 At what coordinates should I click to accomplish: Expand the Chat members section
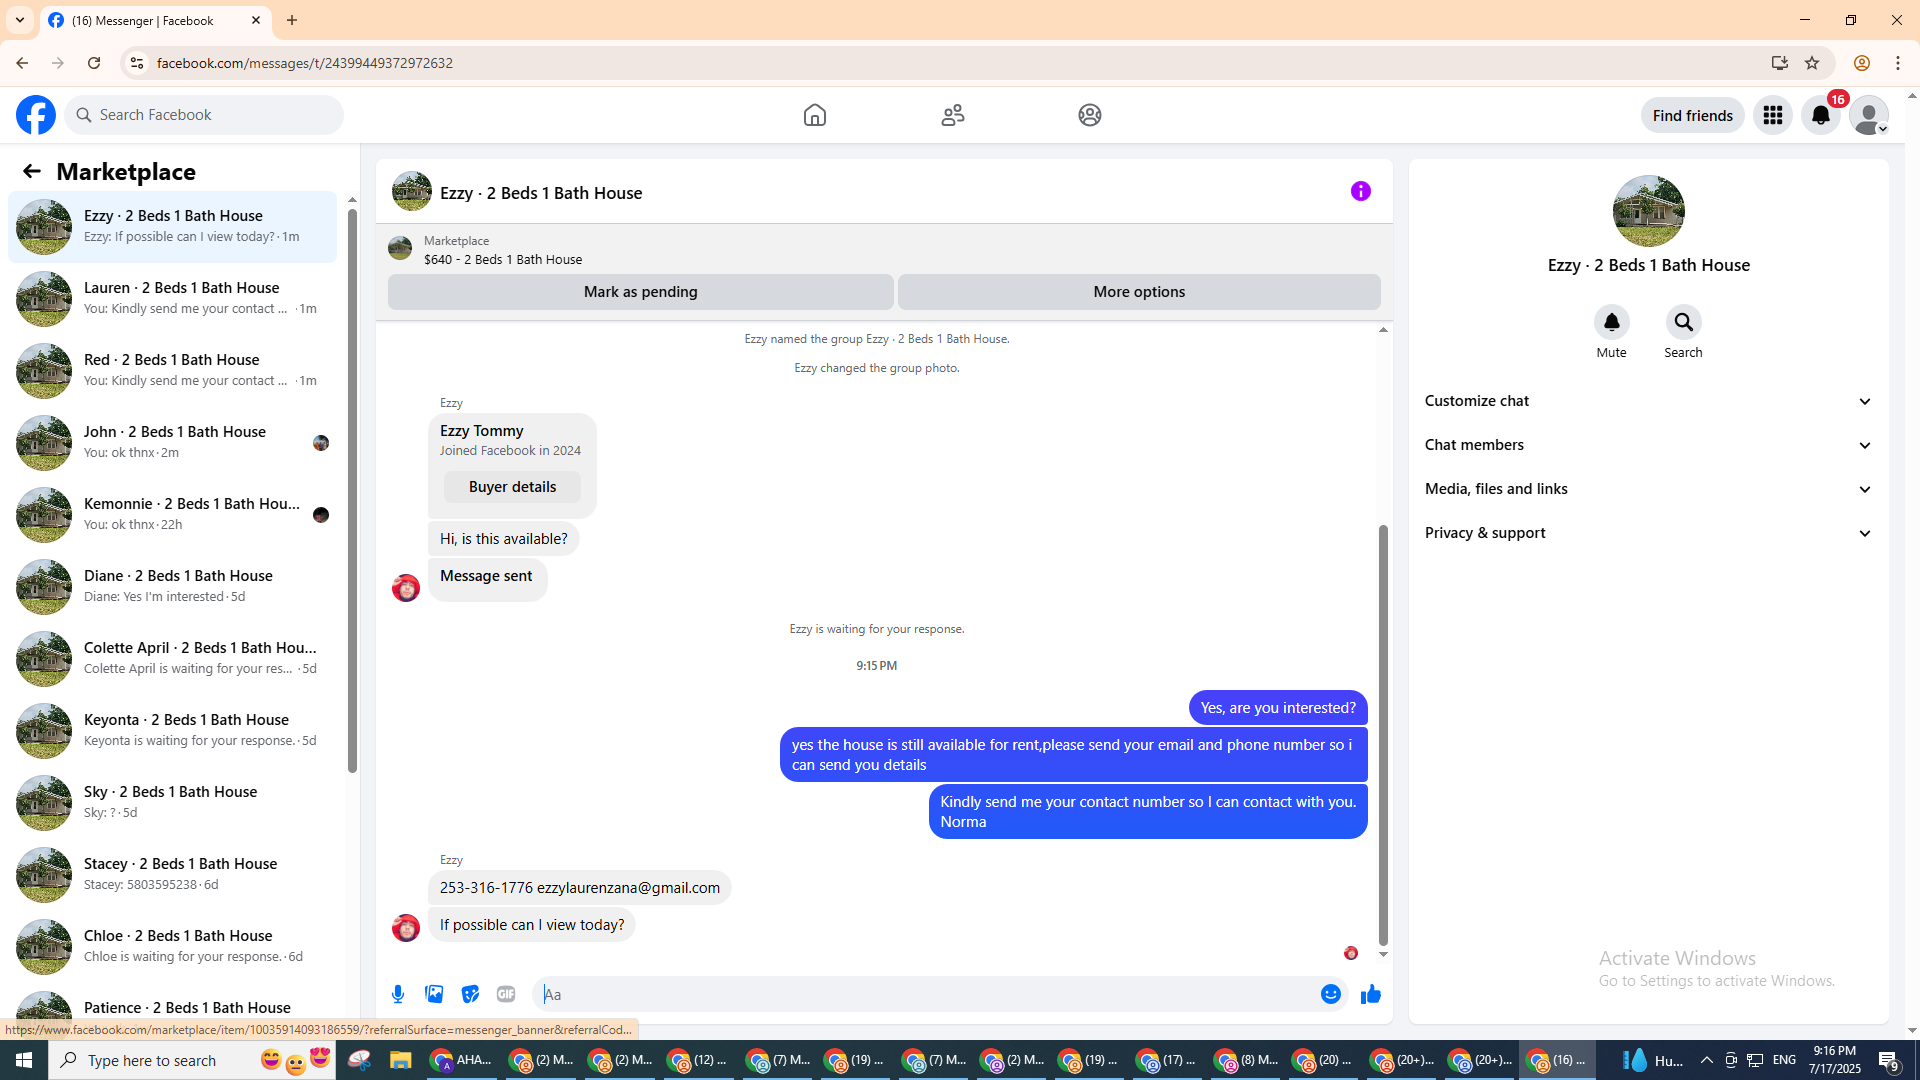(x=1649, y=445)
